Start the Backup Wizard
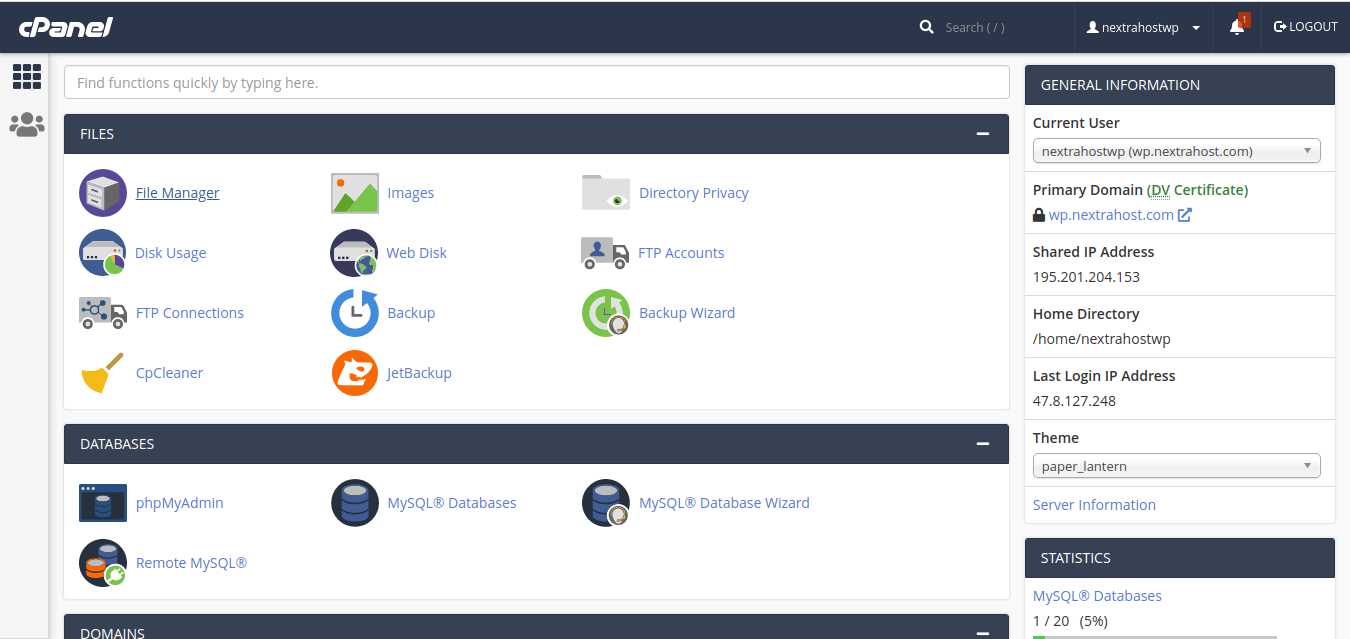 pyautogui.click(x=686, y=312)
